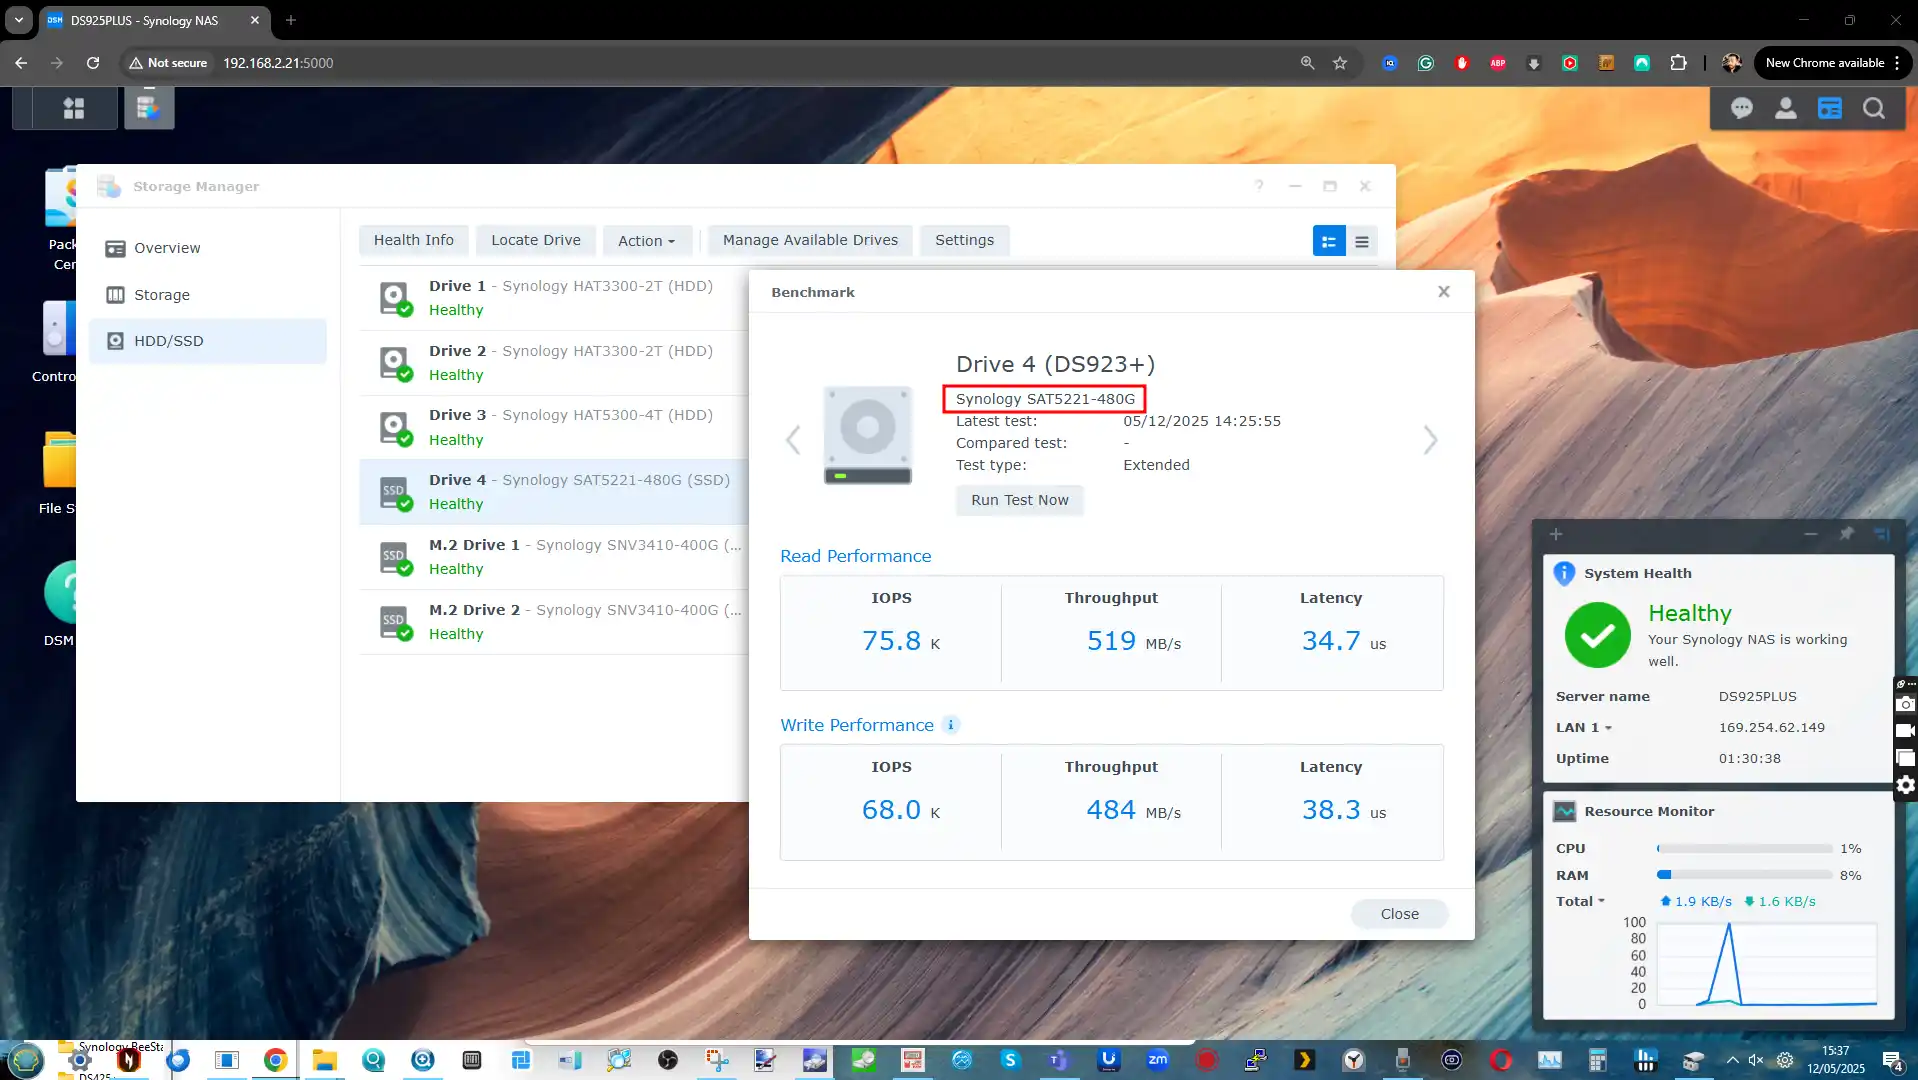This screenshot has height=1080, width=1918.
Task: Open the DSM Main Menu grid icon
Action: (x=74, y=108)
